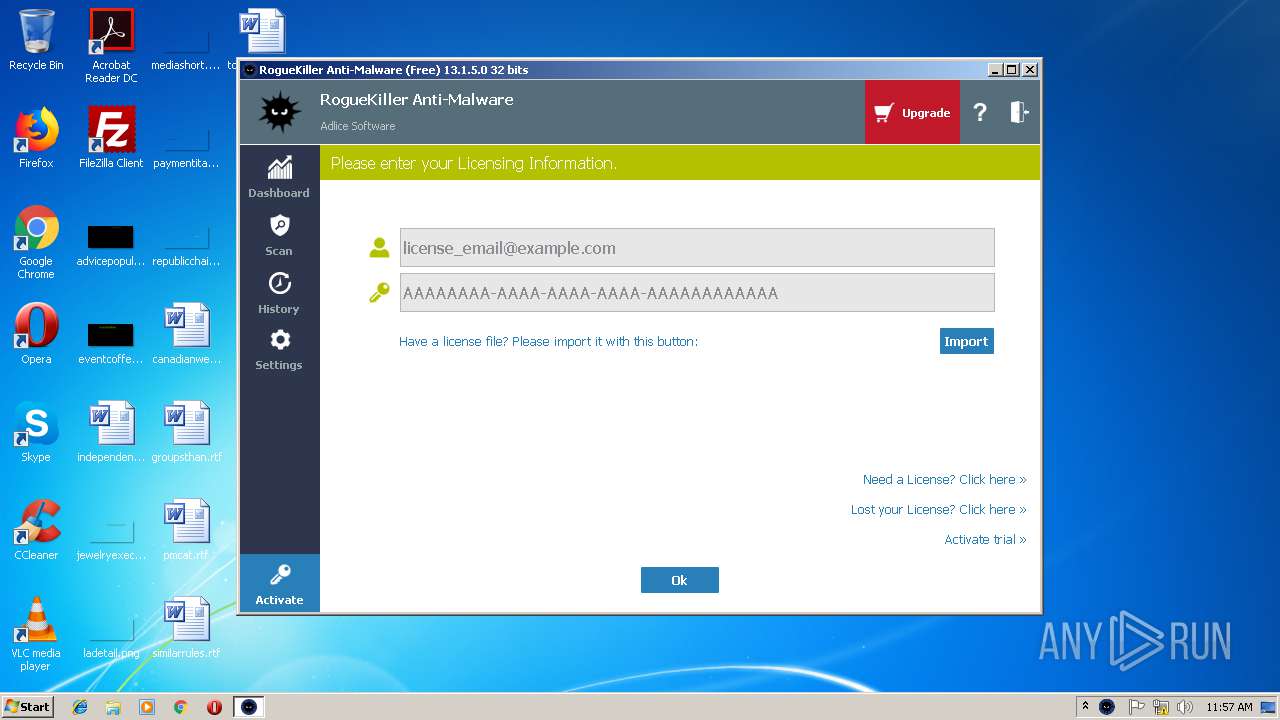Close the RogueKiller window
This screenshot has height=720, width=1280.
[1030, 70]
